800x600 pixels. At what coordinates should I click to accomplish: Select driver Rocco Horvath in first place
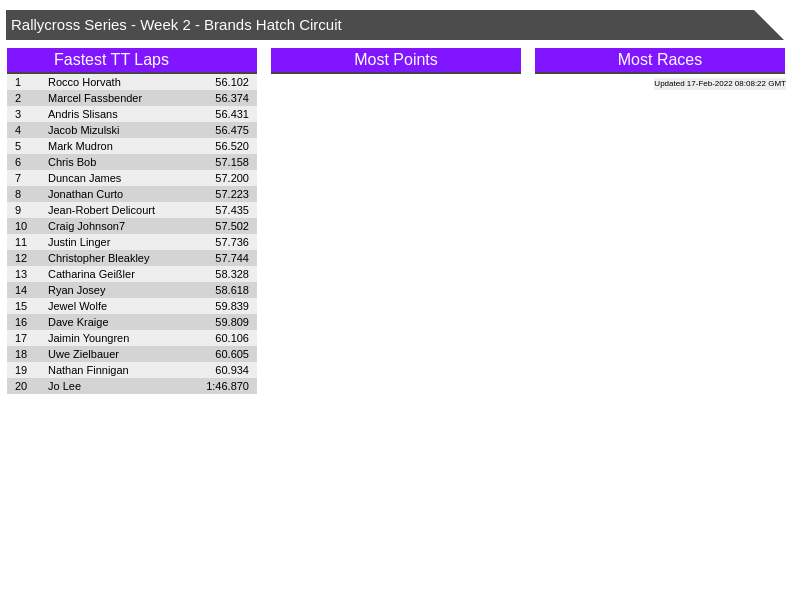tap(84, 82)
